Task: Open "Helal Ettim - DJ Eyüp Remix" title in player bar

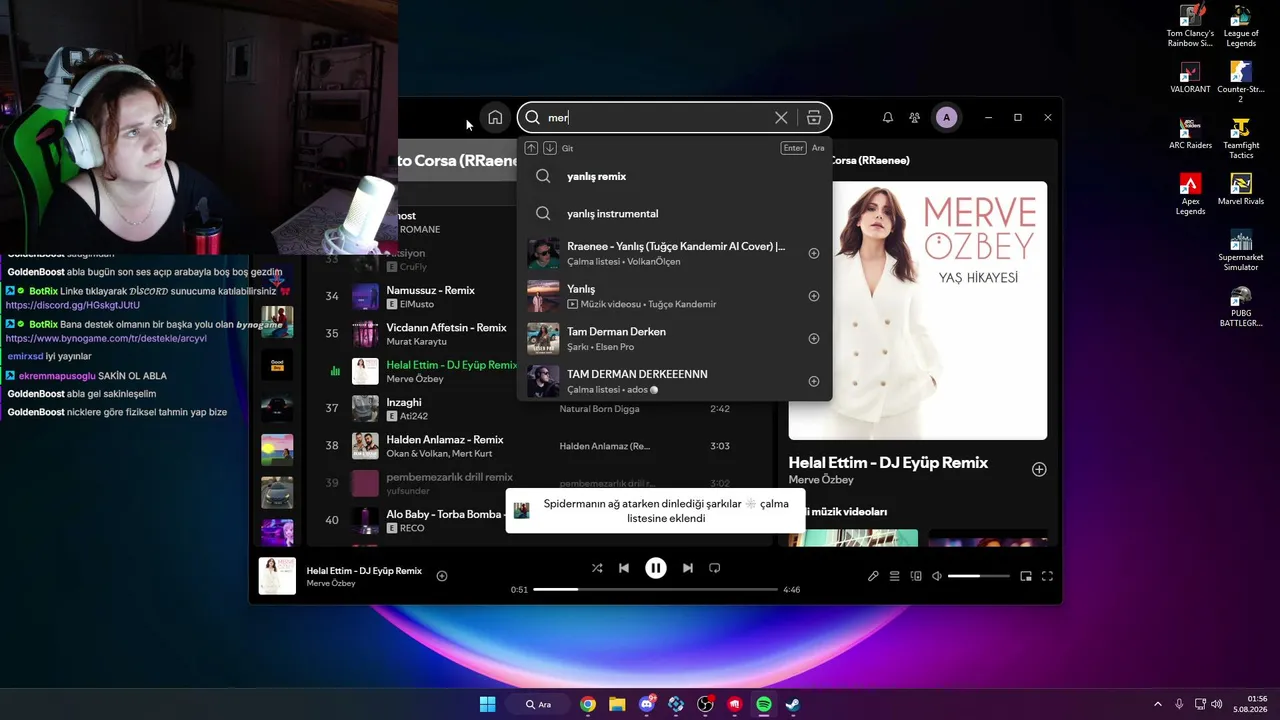Action: pos(364,571)
